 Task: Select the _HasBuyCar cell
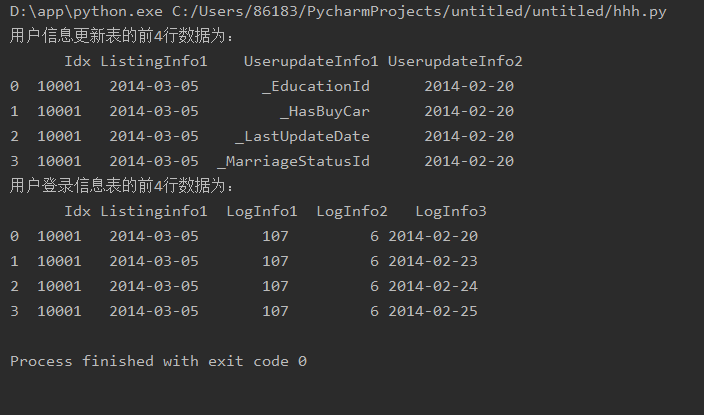(x=325, y=111)
